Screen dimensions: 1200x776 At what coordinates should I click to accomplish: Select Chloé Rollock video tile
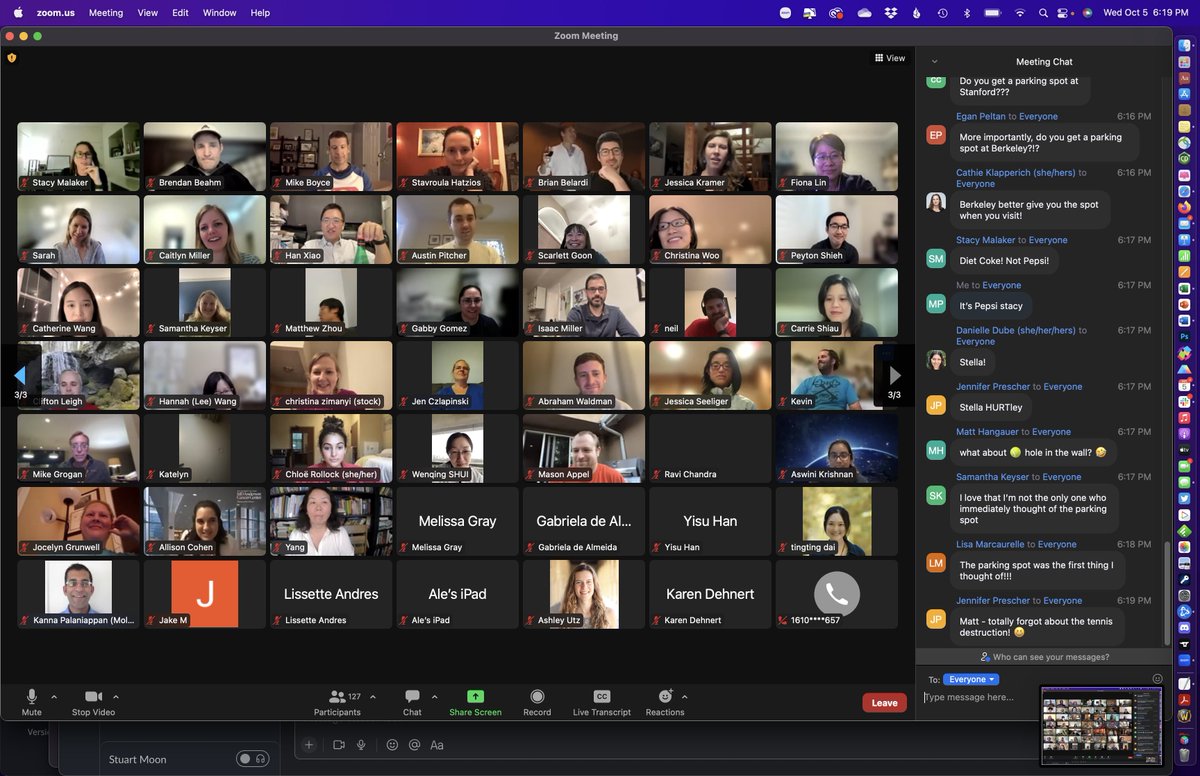(331, 448)
